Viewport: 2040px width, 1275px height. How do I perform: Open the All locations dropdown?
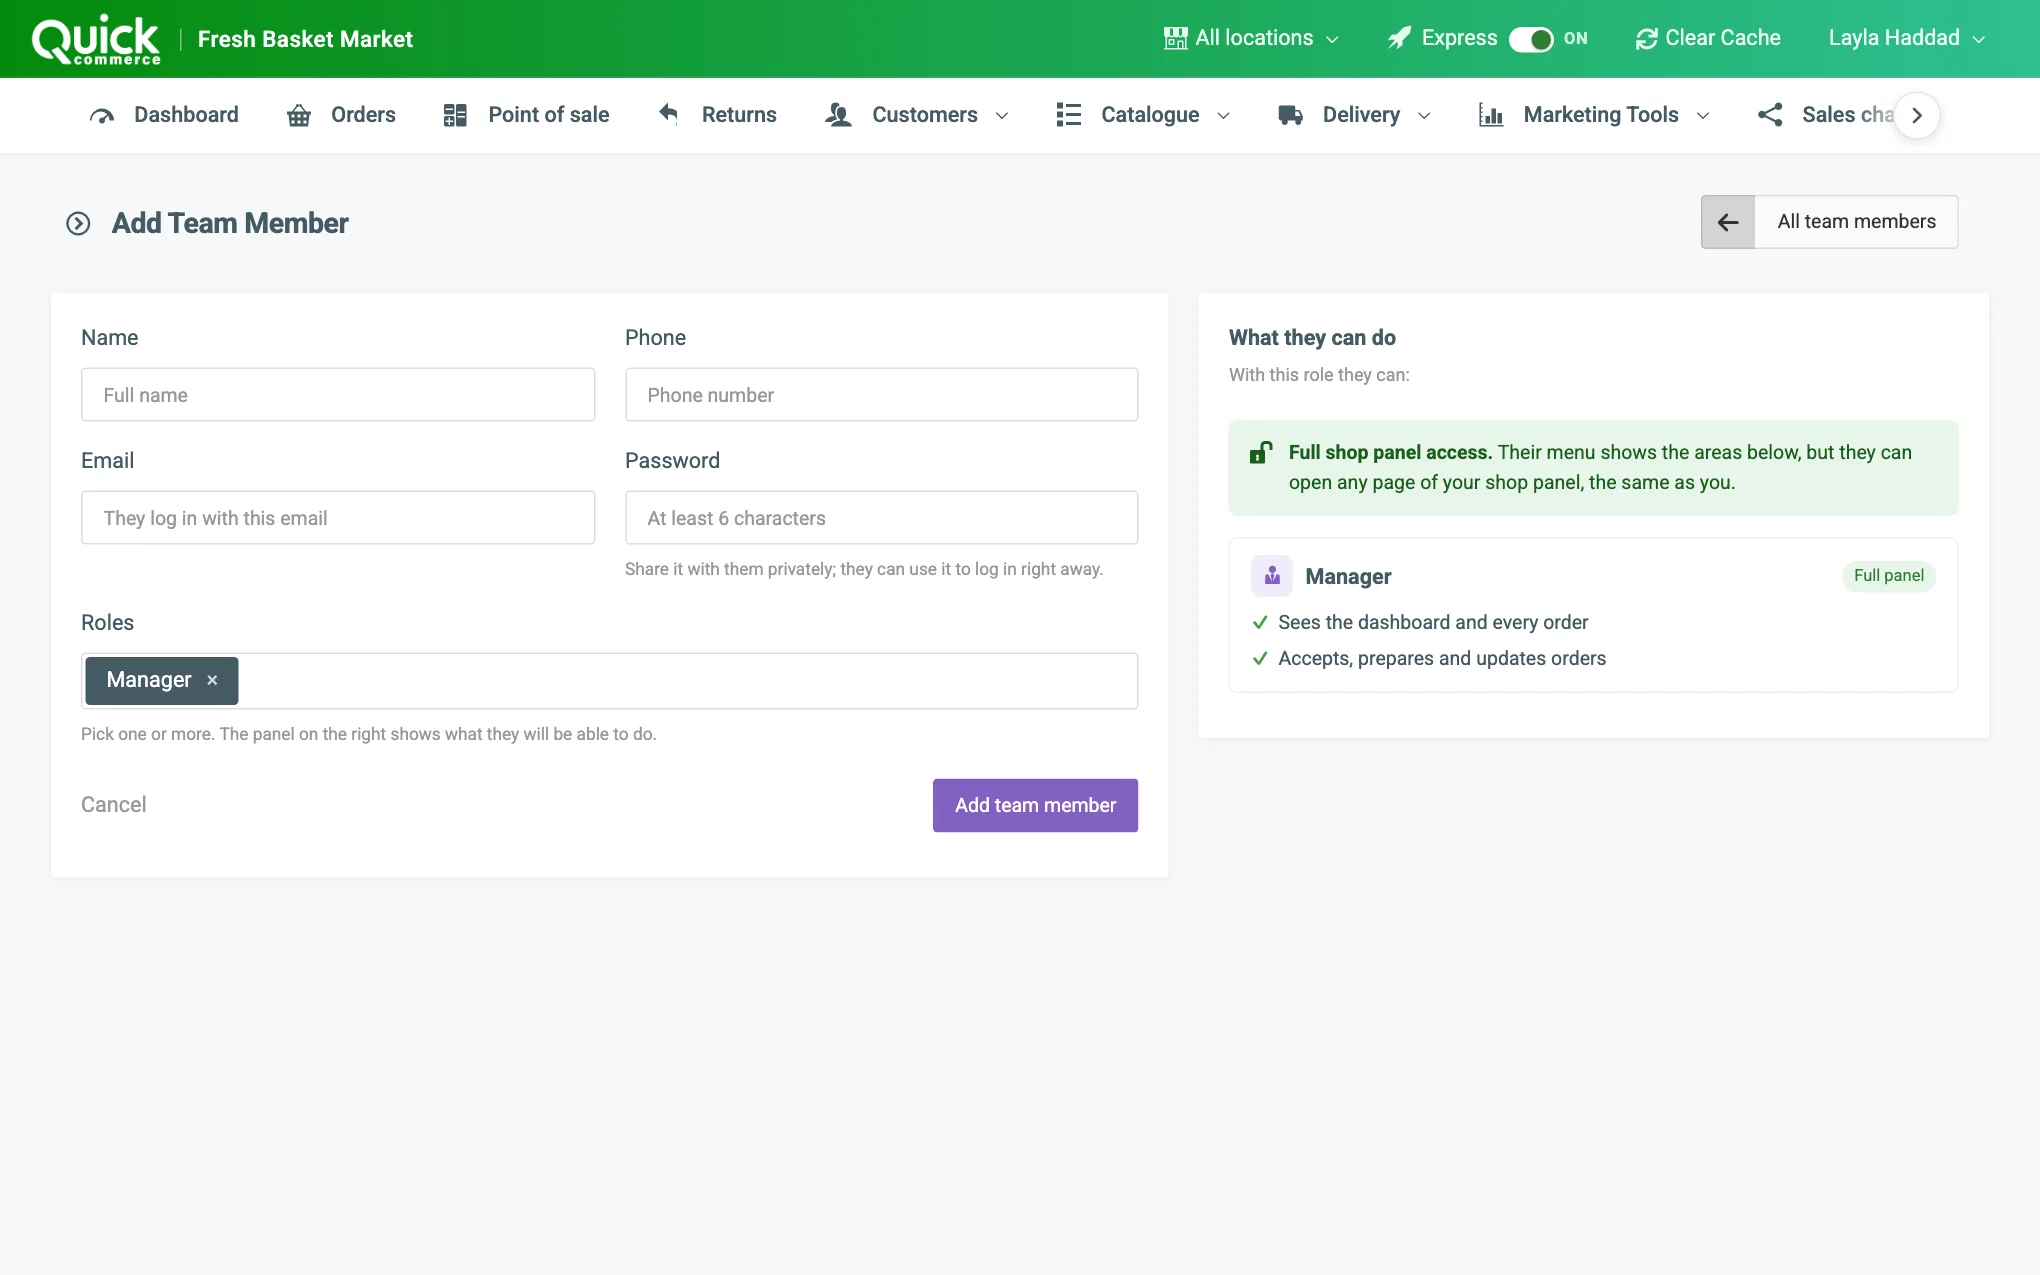(x=1251, y=39)
